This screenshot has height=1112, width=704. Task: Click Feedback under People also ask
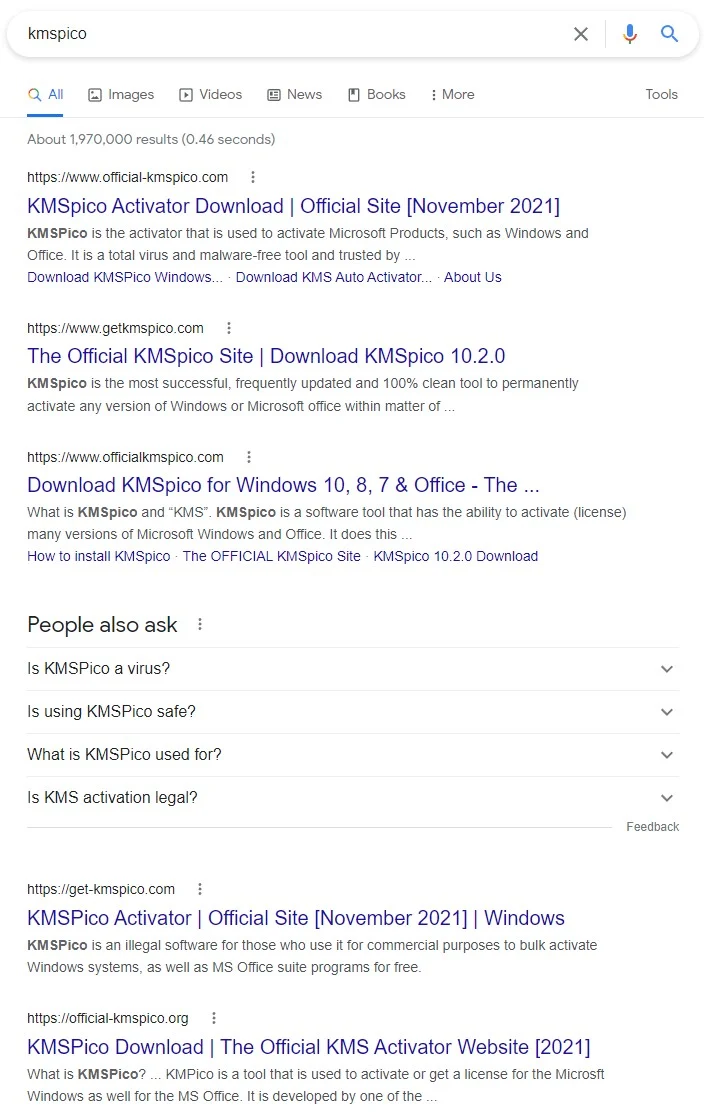coord(652,827)
